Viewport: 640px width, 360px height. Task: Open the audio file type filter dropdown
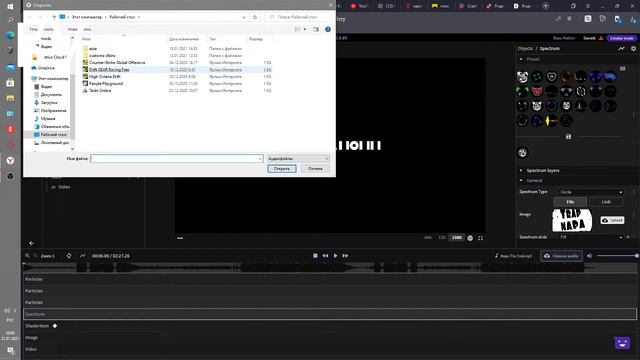point(298,158)
